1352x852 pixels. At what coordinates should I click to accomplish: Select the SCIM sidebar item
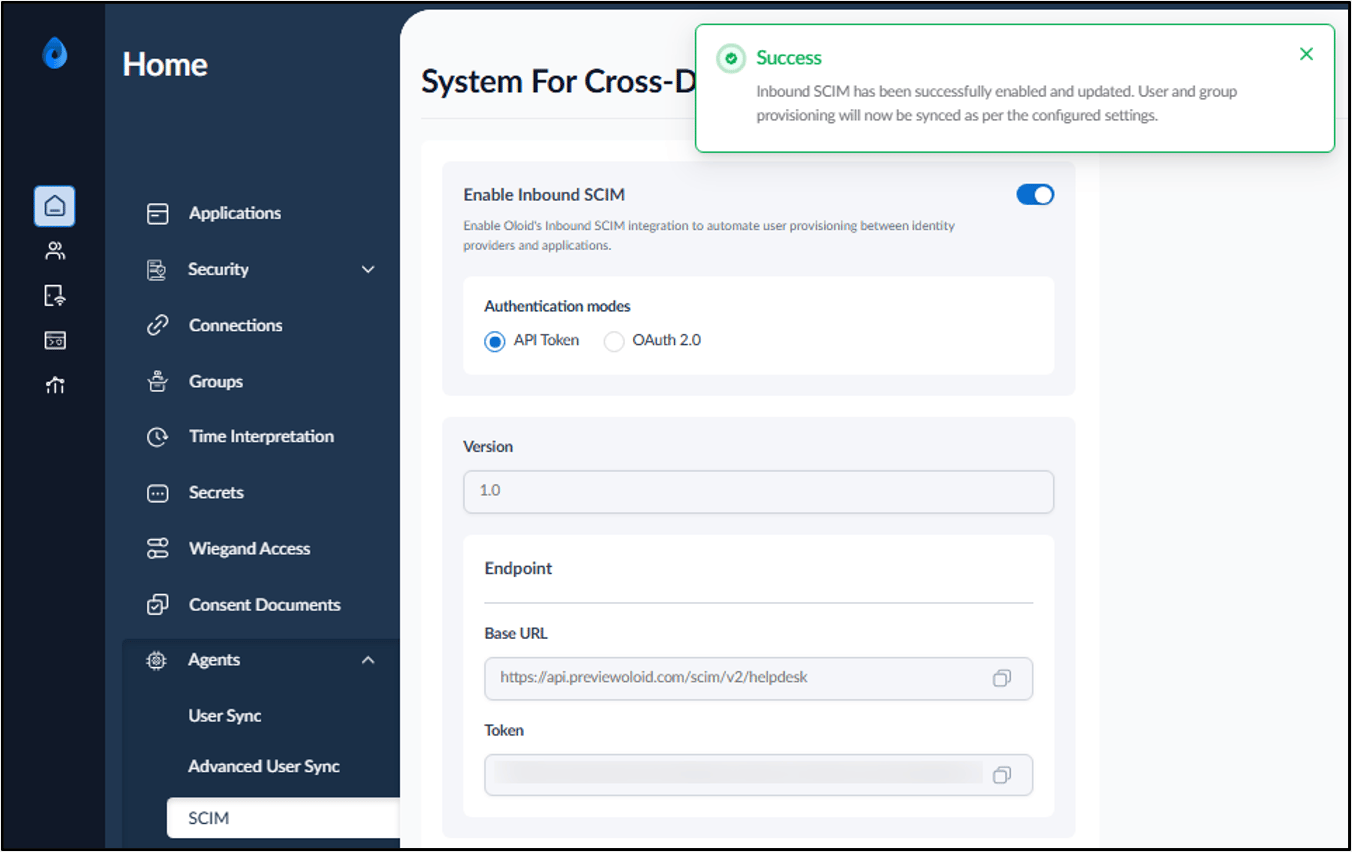click(284, 817)
